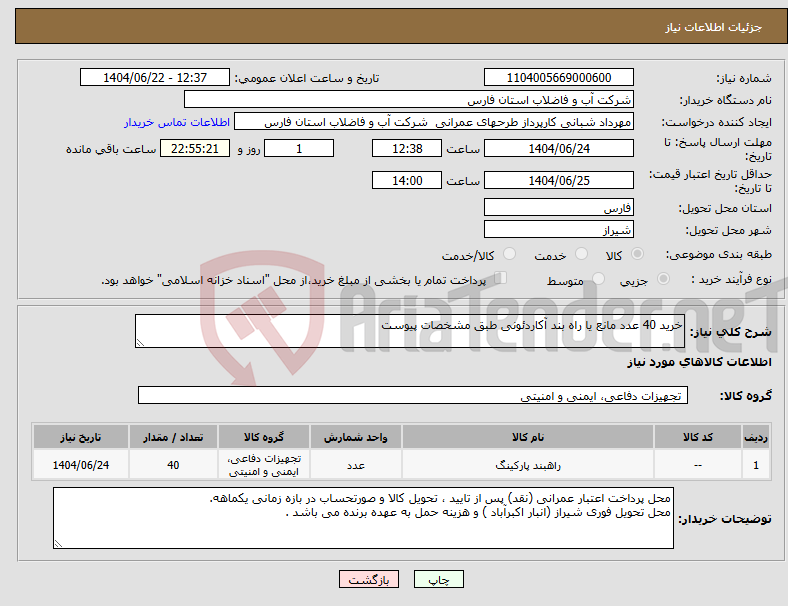Screen dimensions: 788x606
Task: Click the validity time field 14:00
Action: [407, 180]
